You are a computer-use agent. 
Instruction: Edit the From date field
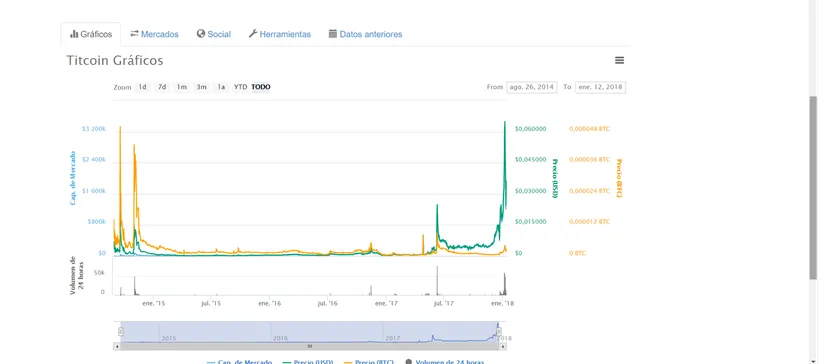coord(531,87)
